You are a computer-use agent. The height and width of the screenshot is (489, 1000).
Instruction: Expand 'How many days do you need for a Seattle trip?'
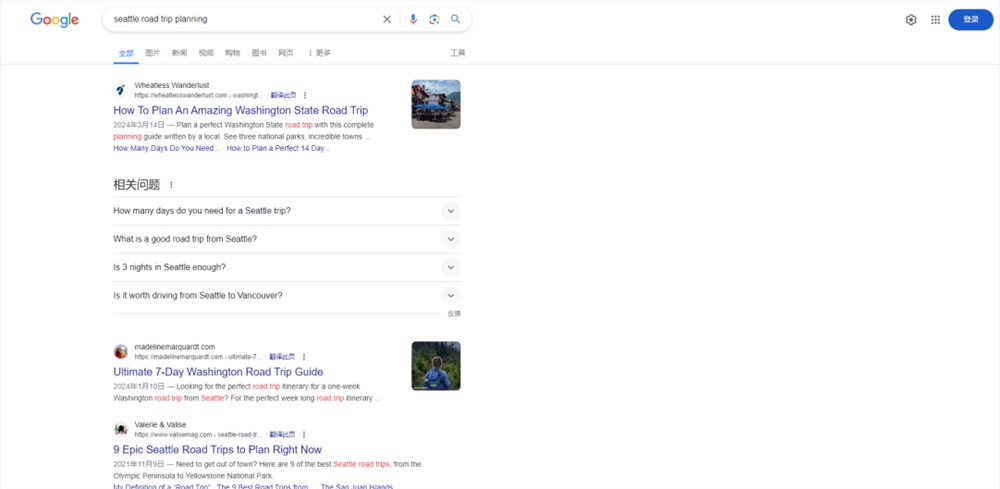pyautogui.click(x=287, y=210)
